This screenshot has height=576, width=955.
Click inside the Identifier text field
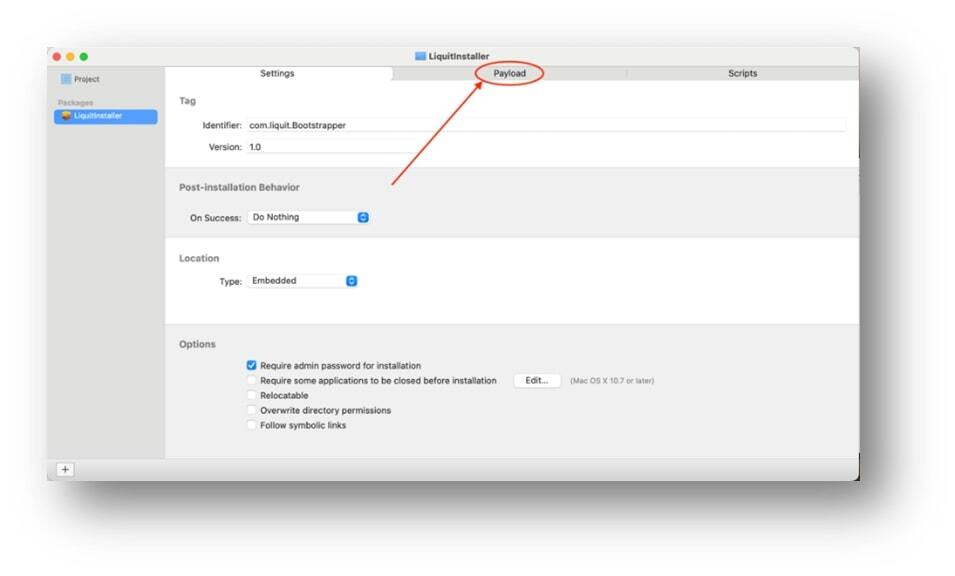(400, 126)
